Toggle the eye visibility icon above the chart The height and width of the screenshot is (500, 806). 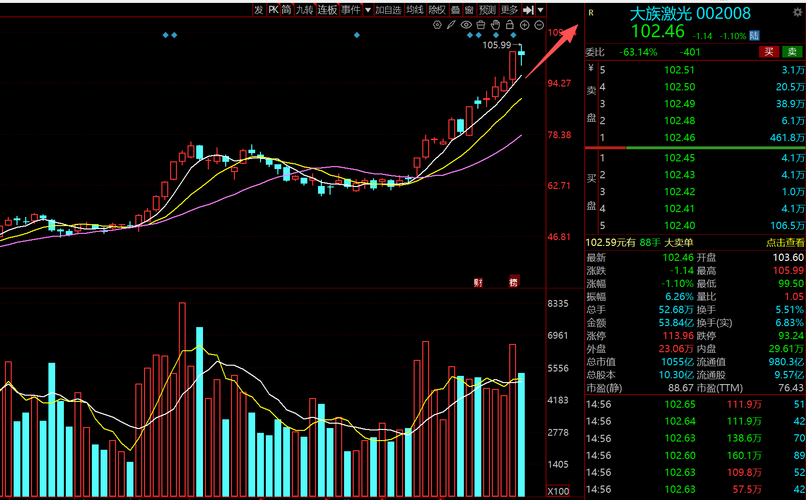[466, 25]
